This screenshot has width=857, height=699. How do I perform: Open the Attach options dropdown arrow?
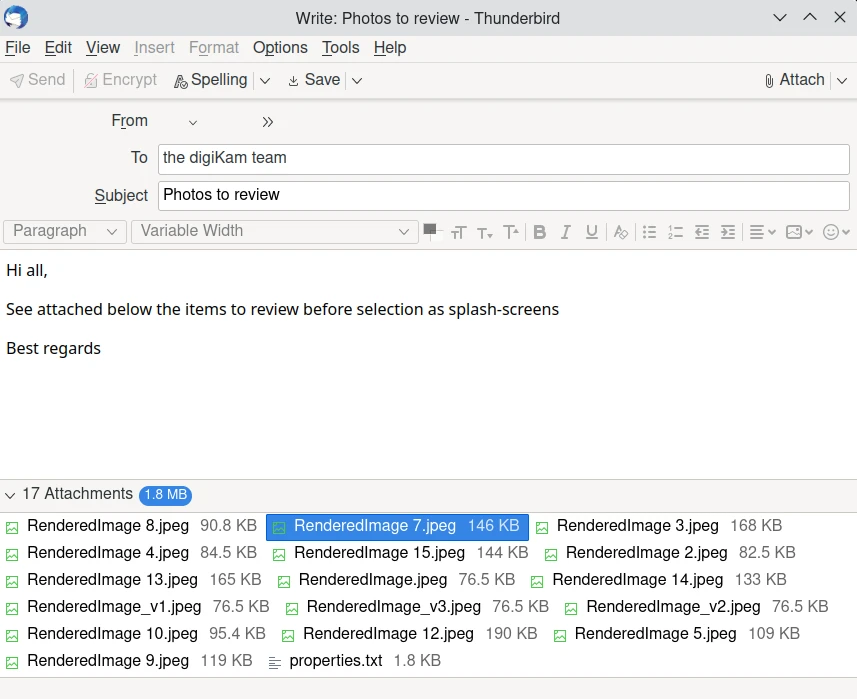(x=842, y=81)
